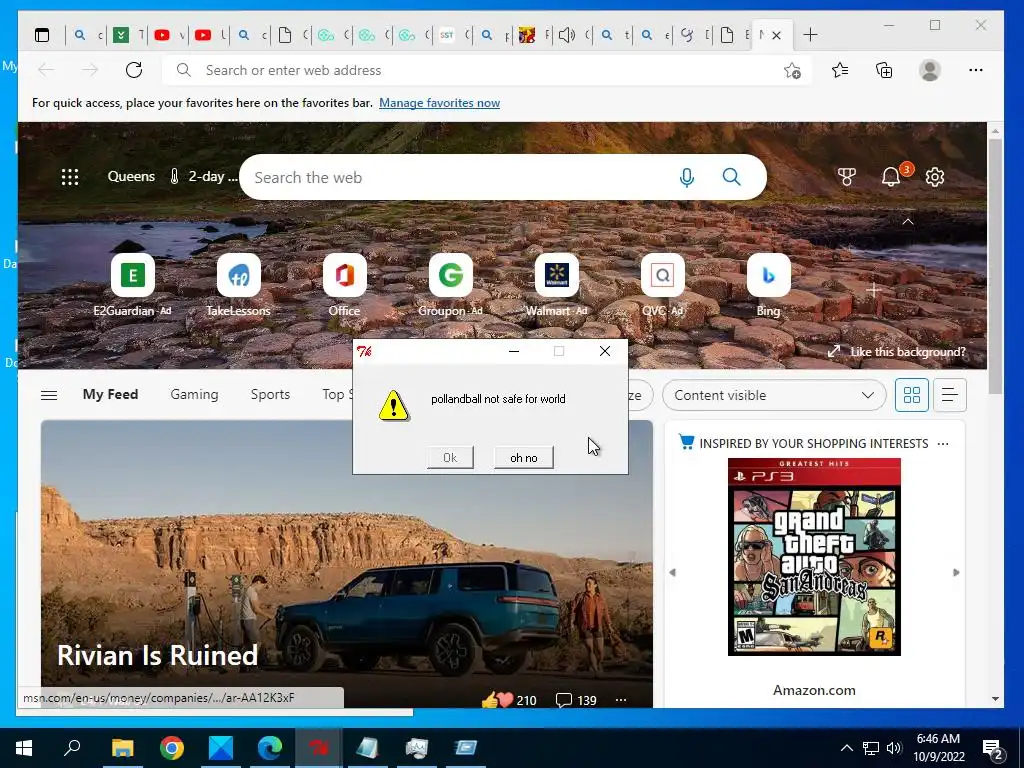Screen dimensions: 1024x768
Task: Start voice search with microphone
Action: pyautogui.click(x=686, y=177)
